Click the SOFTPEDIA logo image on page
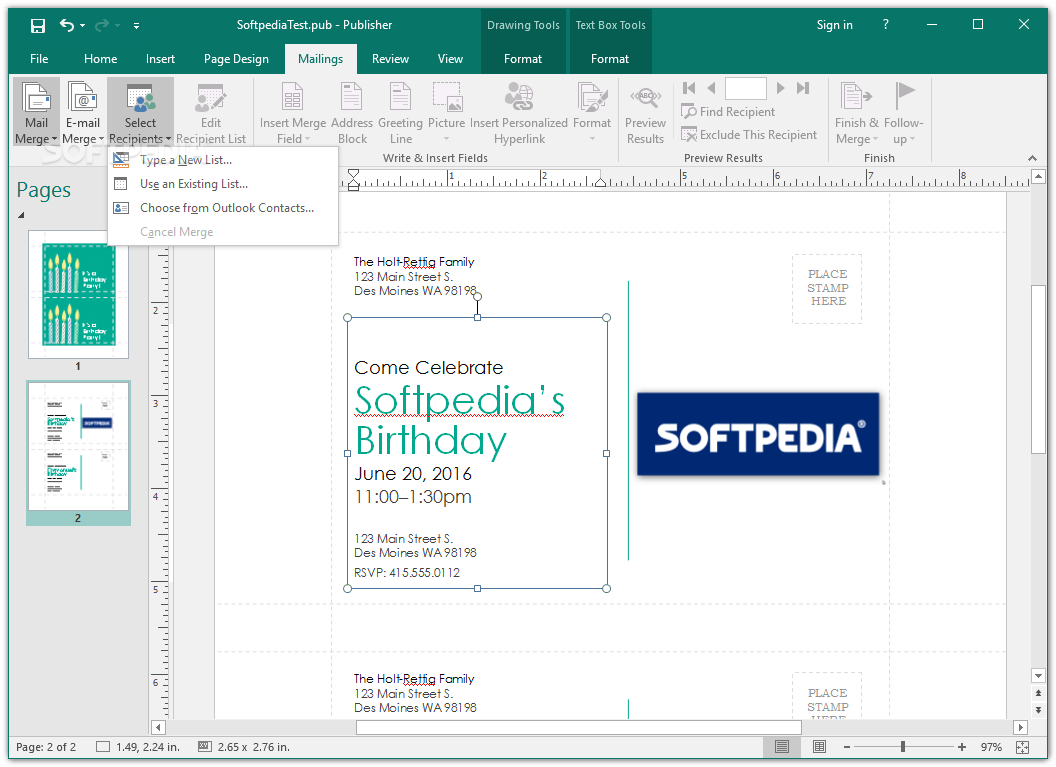The height and width of the screenshot is (767, 1056). pyautogui.click(x=758, y=434)
